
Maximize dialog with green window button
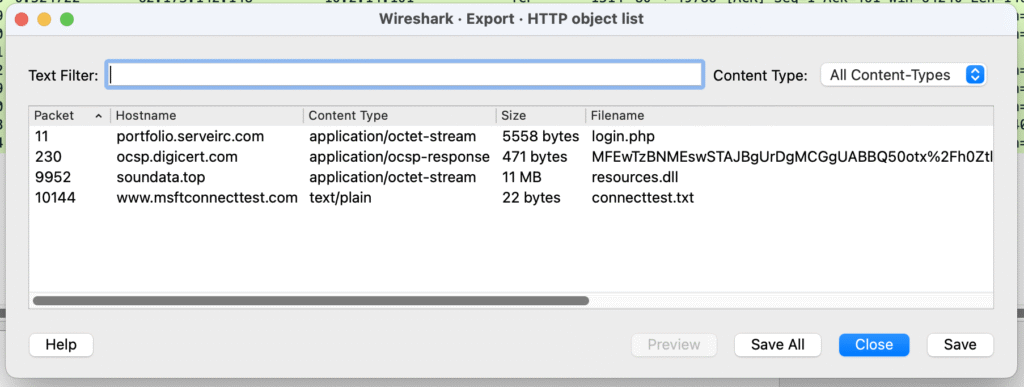pyautogui.click(x=67, y=20)
